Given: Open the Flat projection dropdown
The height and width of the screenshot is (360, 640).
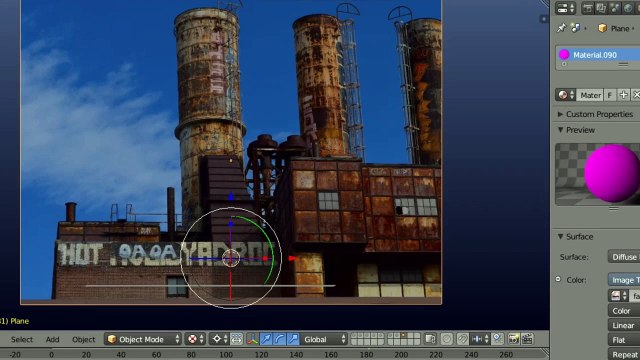Looking at the screenshot, I should pos(624,340).
